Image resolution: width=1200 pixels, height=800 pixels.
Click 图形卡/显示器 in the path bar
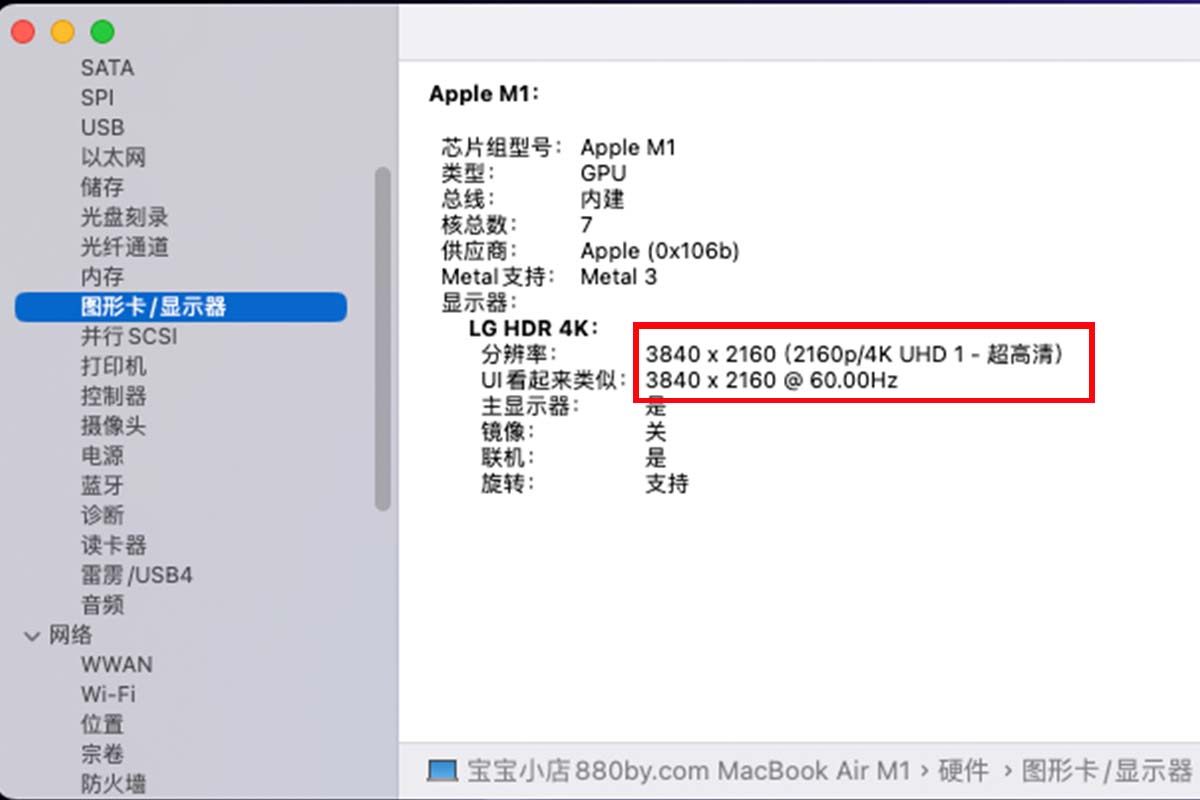pyautogui.click(x=1108, y=771)
